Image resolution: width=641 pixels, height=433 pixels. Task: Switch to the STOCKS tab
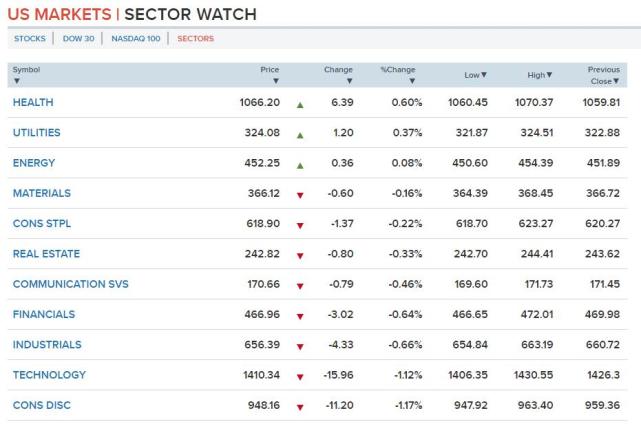(30, 39)
